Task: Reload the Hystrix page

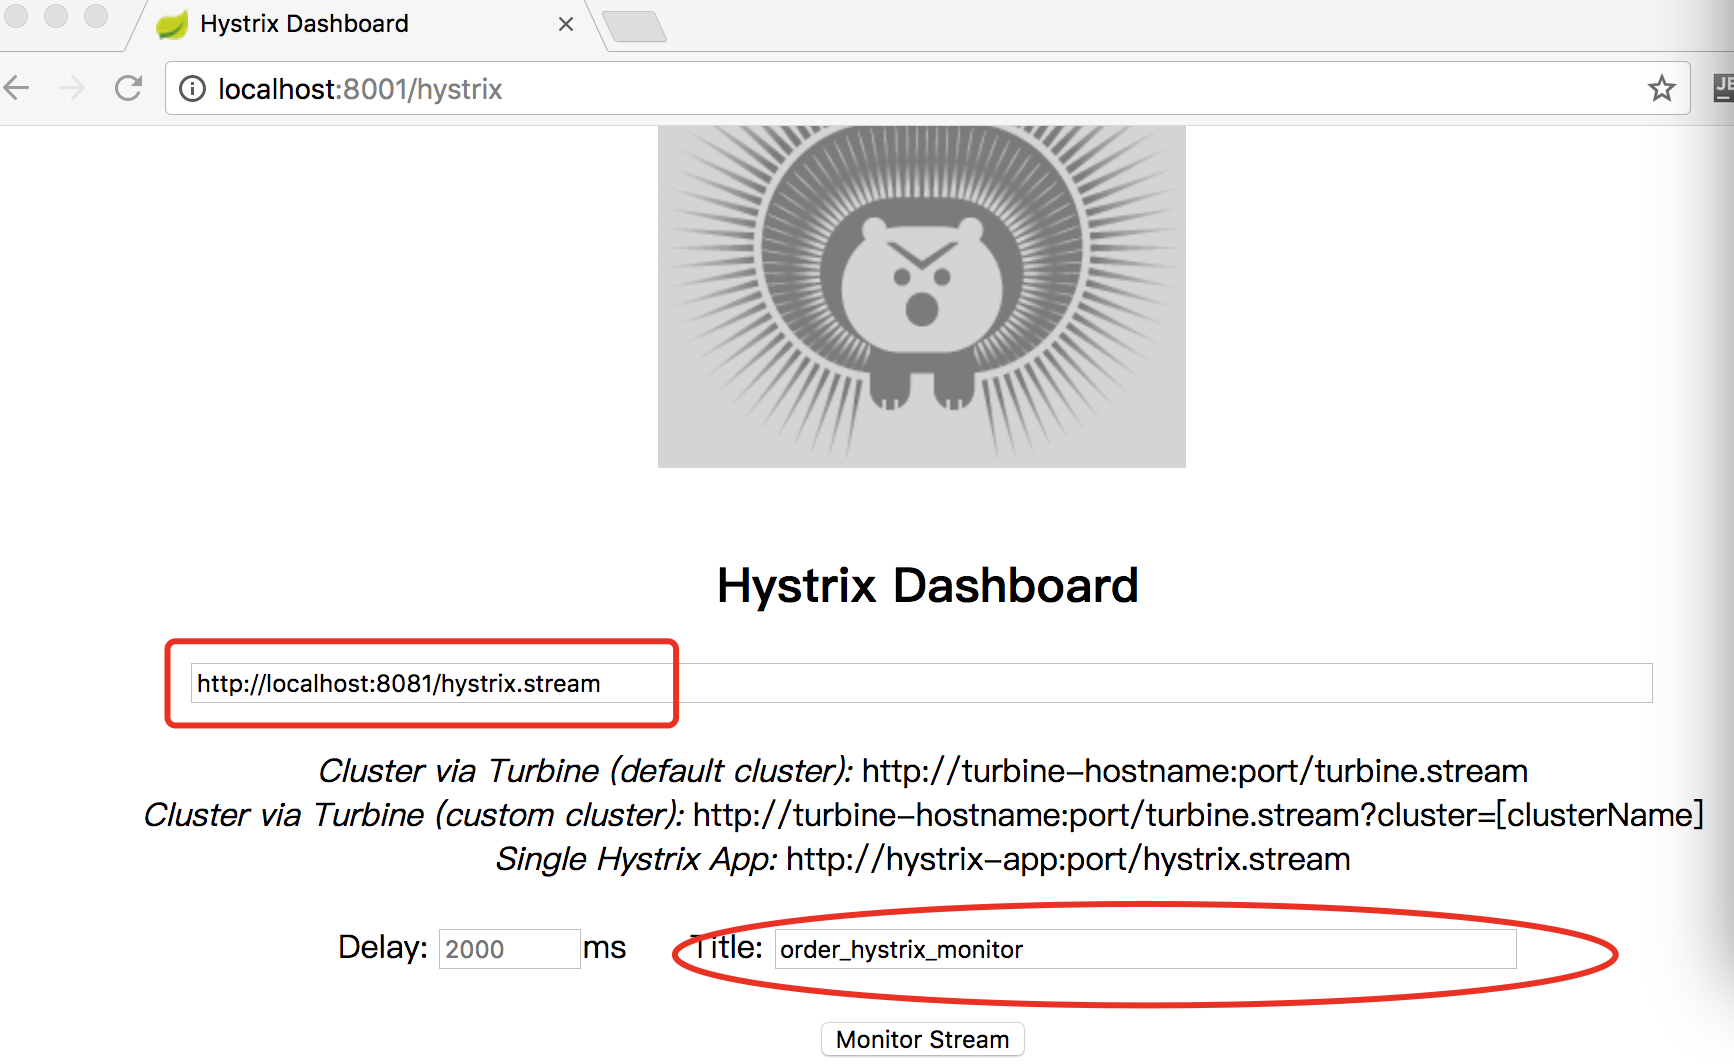Action: pos(129,88)
